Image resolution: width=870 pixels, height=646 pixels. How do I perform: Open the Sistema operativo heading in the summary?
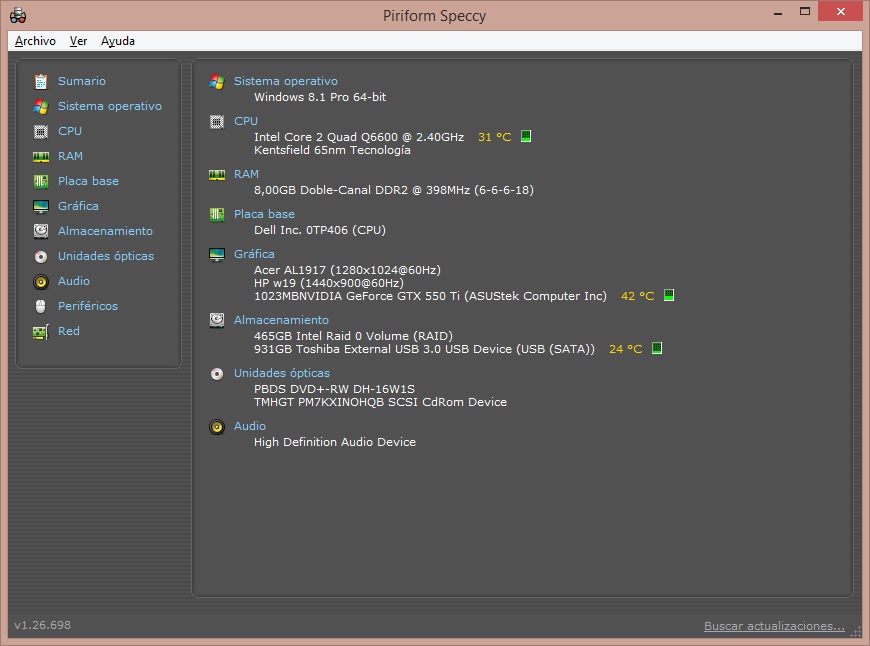click(285, 81)
